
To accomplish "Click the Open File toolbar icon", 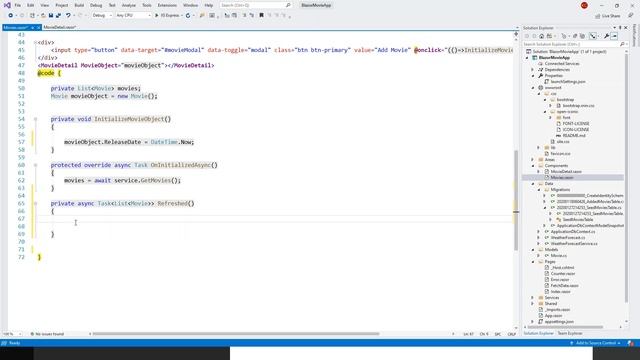I will coord(43,16).
